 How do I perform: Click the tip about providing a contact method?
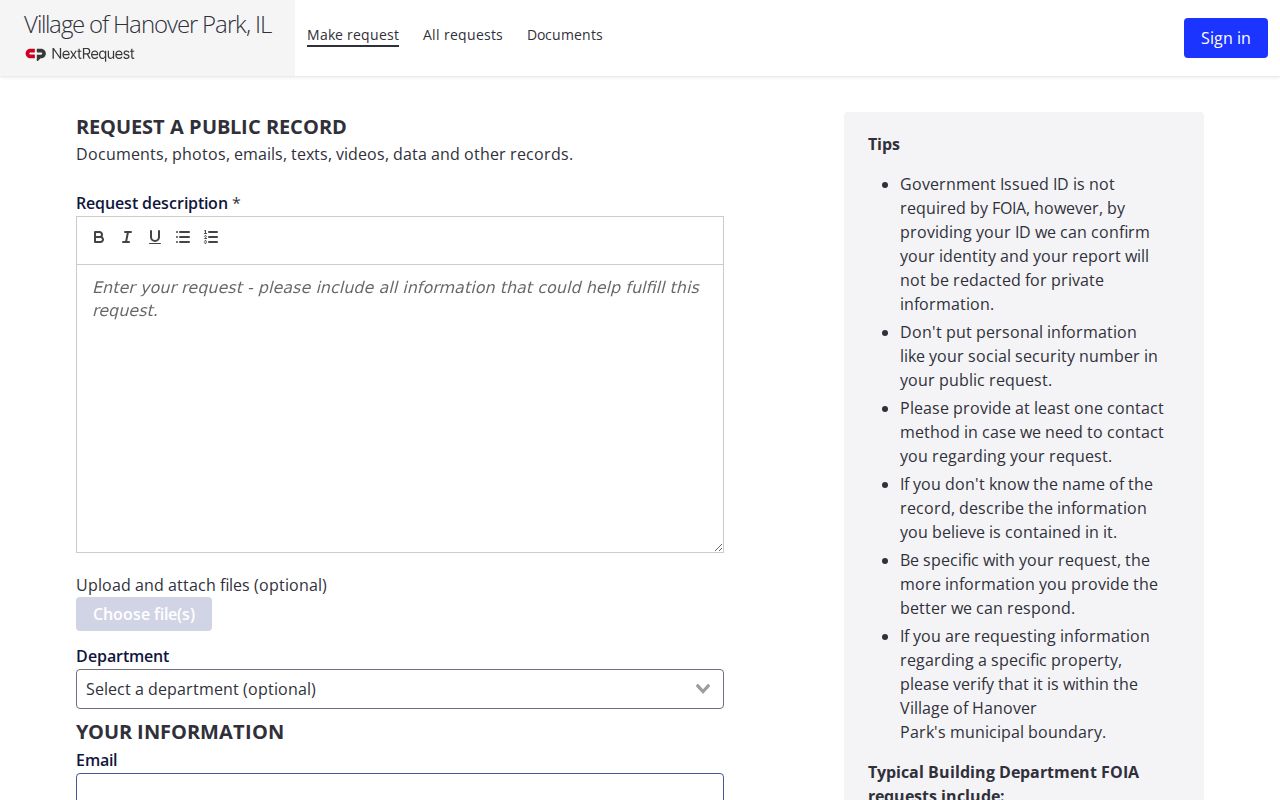click(1032, 432)
